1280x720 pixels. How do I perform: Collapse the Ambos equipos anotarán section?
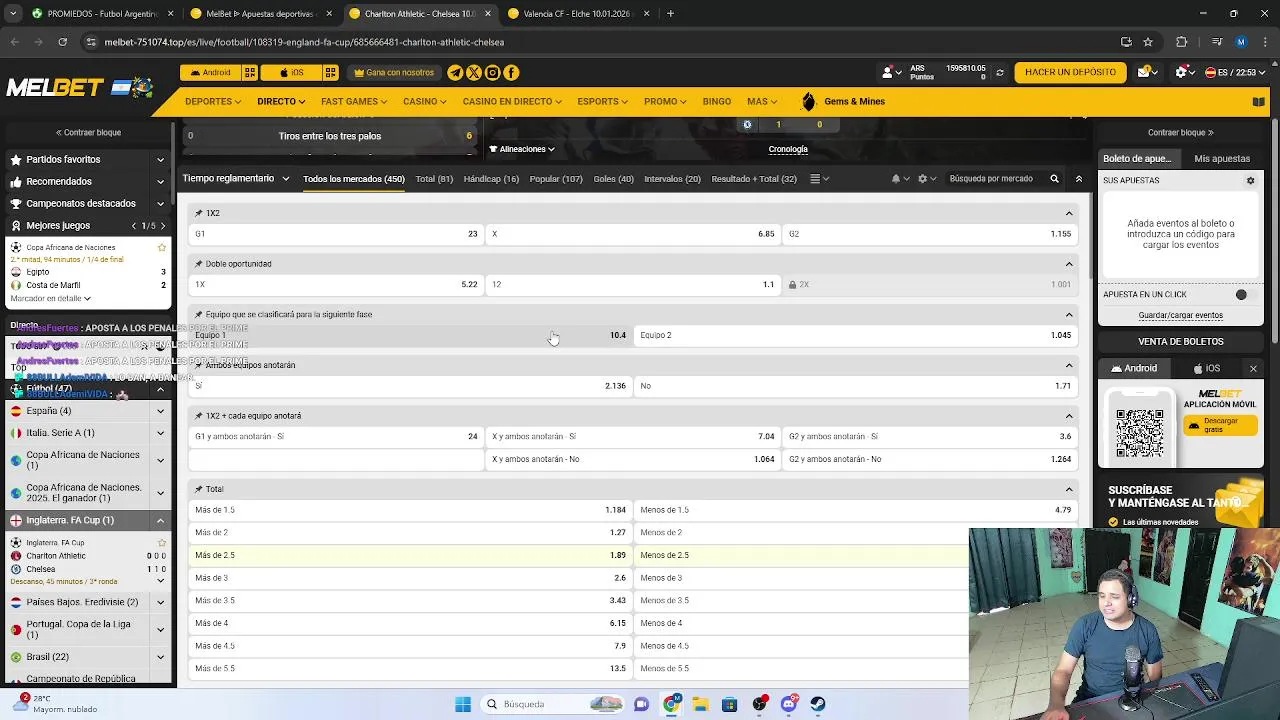point(1069,365)
